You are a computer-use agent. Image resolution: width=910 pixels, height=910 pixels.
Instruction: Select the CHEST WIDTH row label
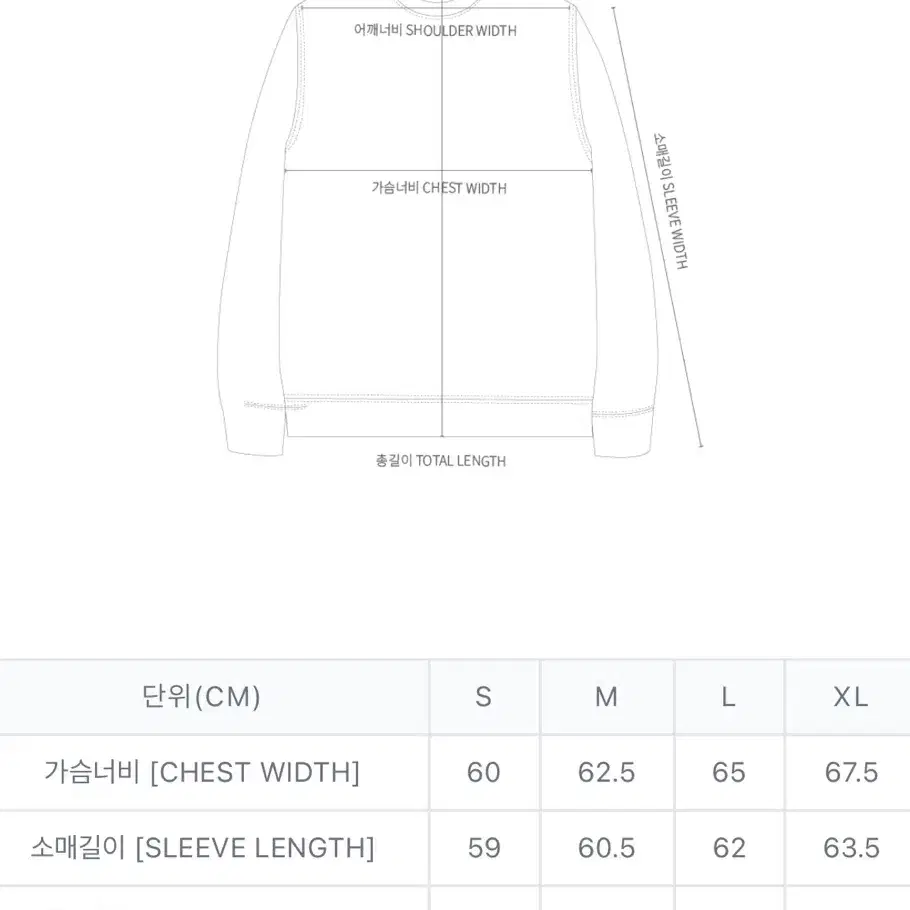tap(202, 772)
